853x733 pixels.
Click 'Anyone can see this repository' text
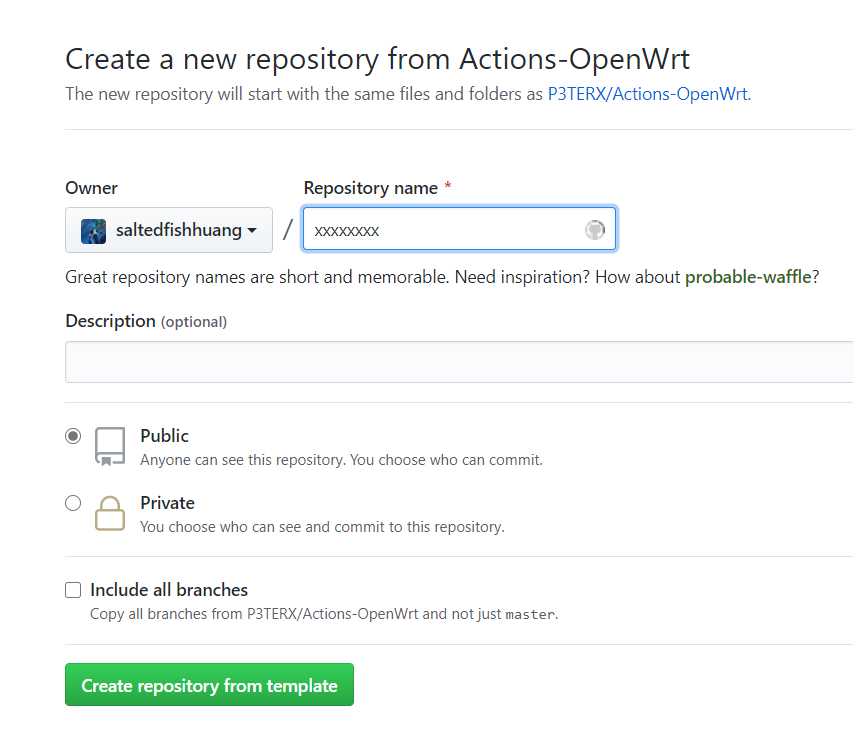342,460
